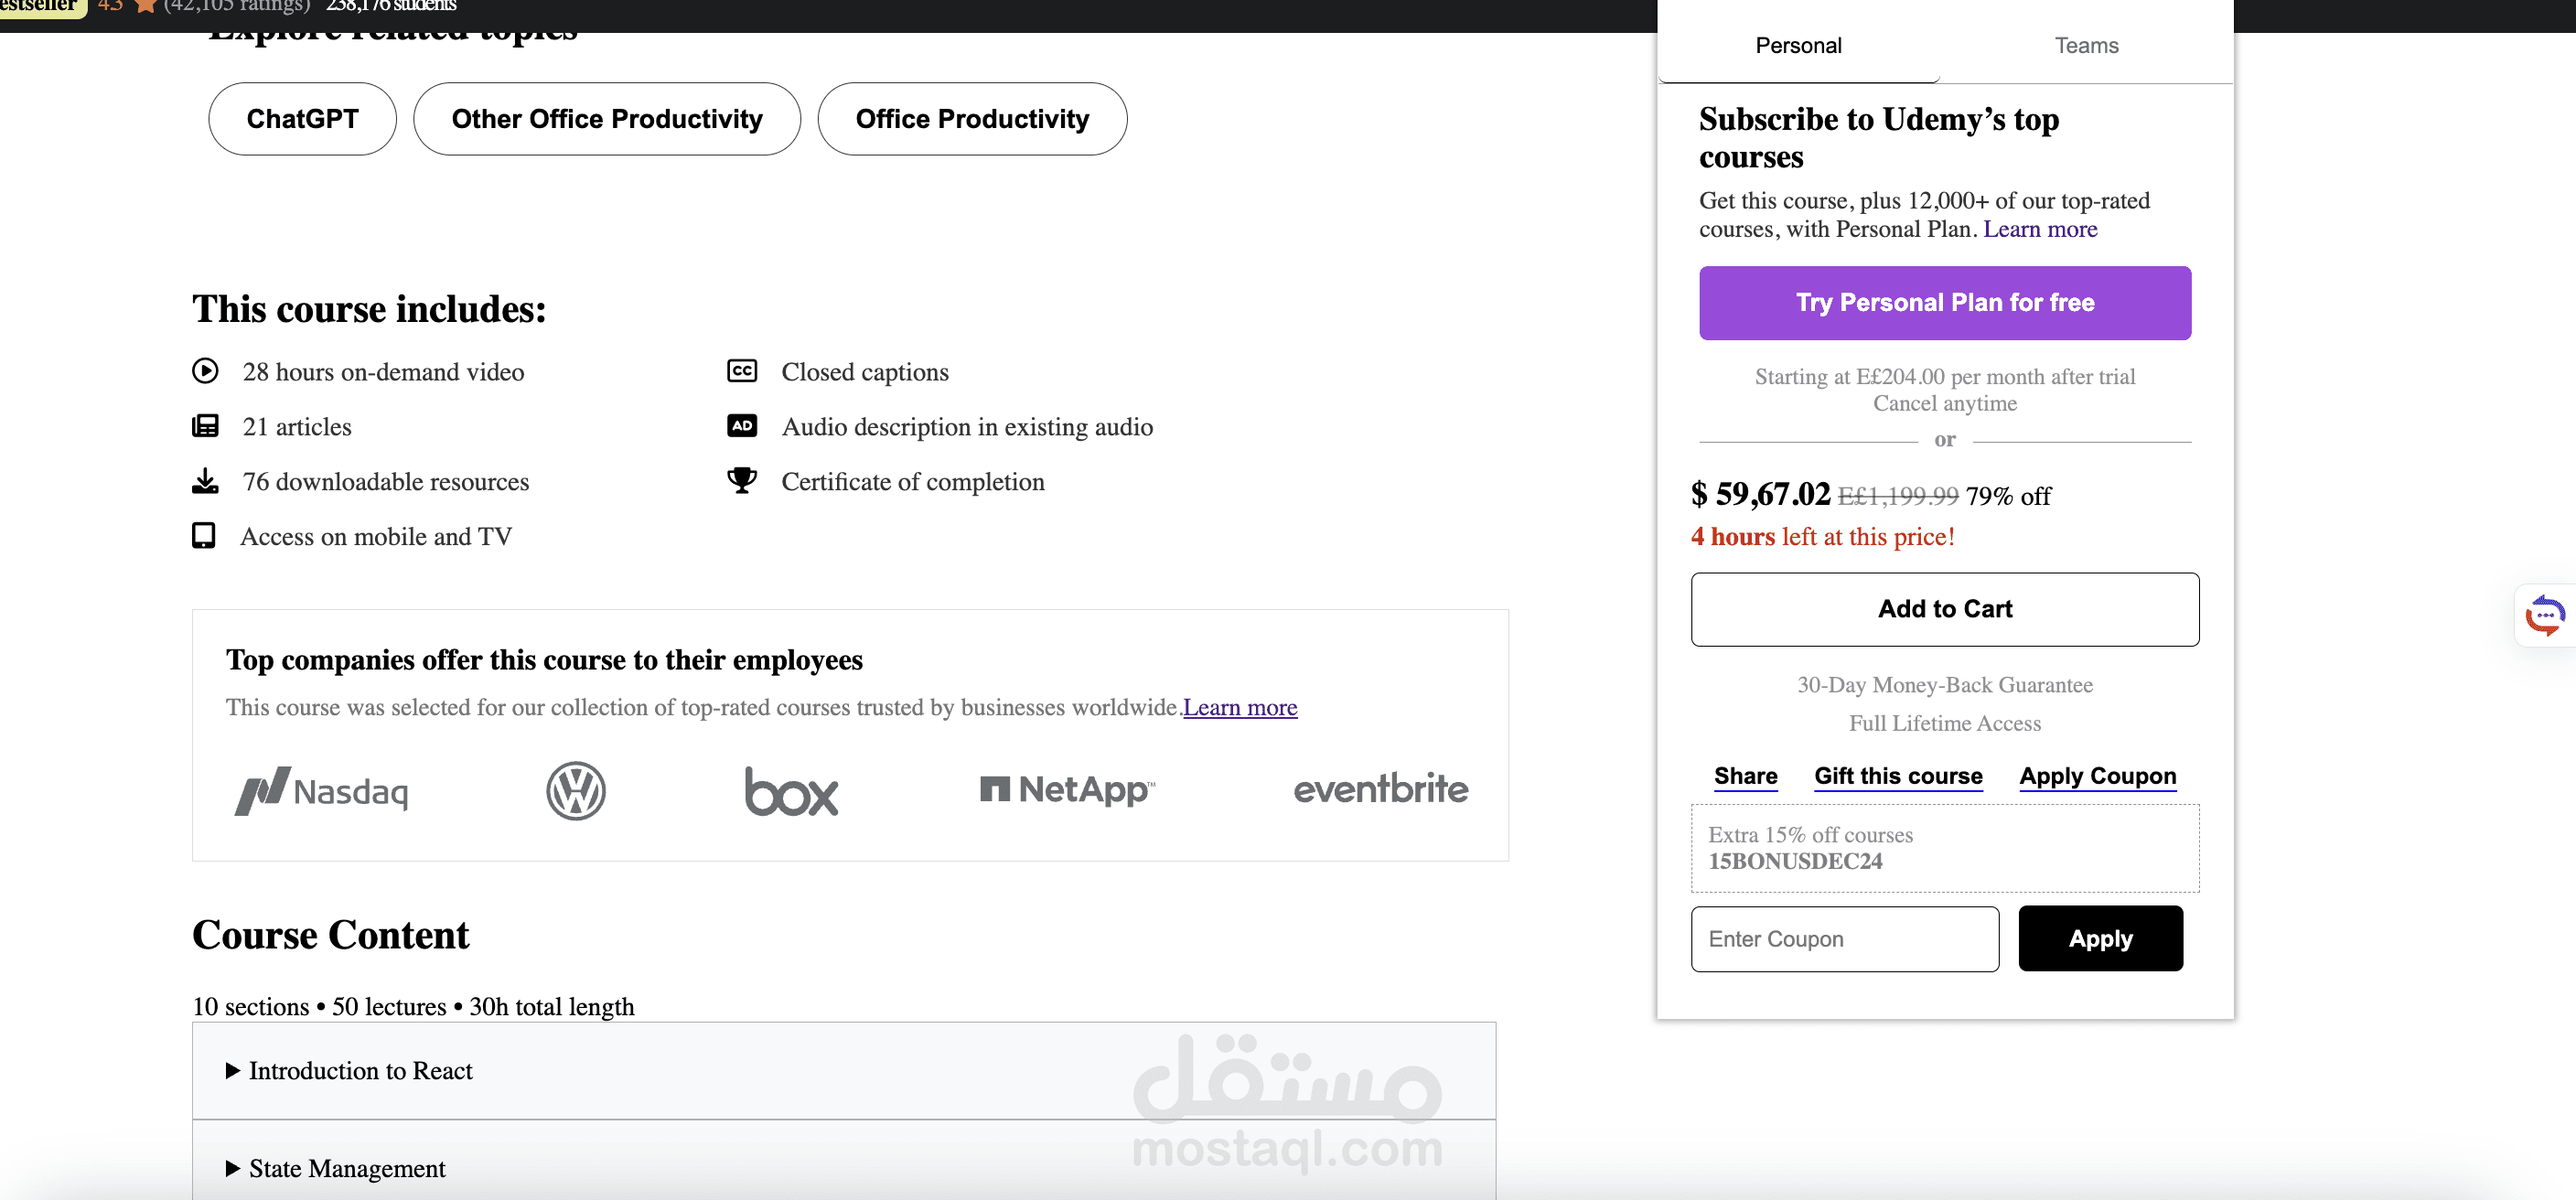Add the course to cart
Screen dimensions: 2576x1200
pos(1944,609)
